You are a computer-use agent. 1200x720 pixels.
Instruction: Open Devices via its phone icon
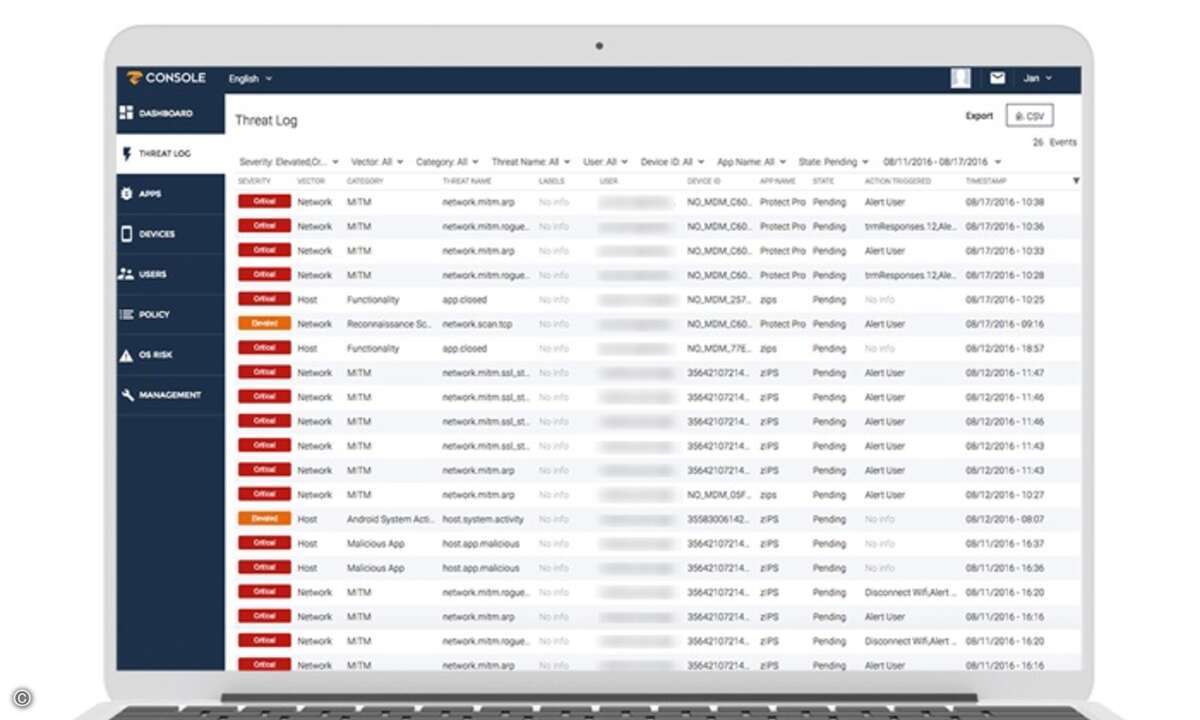126,234
